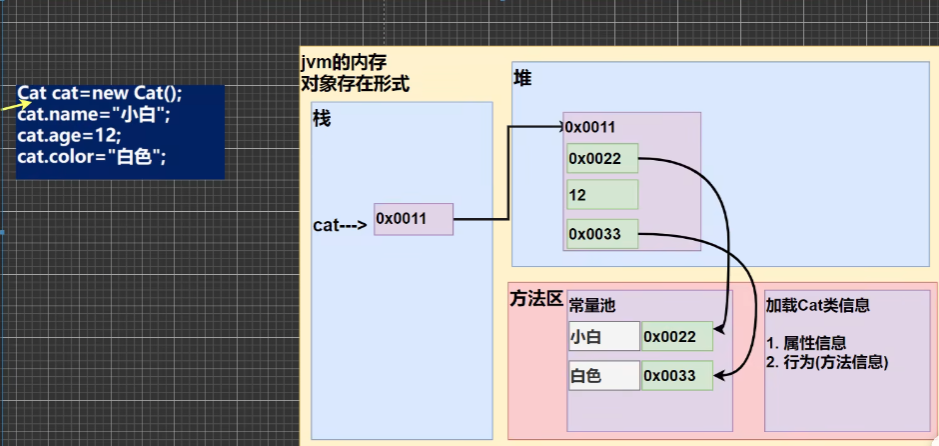Select the 栈 stack label

pyautogui.click(x=322, y=119)
